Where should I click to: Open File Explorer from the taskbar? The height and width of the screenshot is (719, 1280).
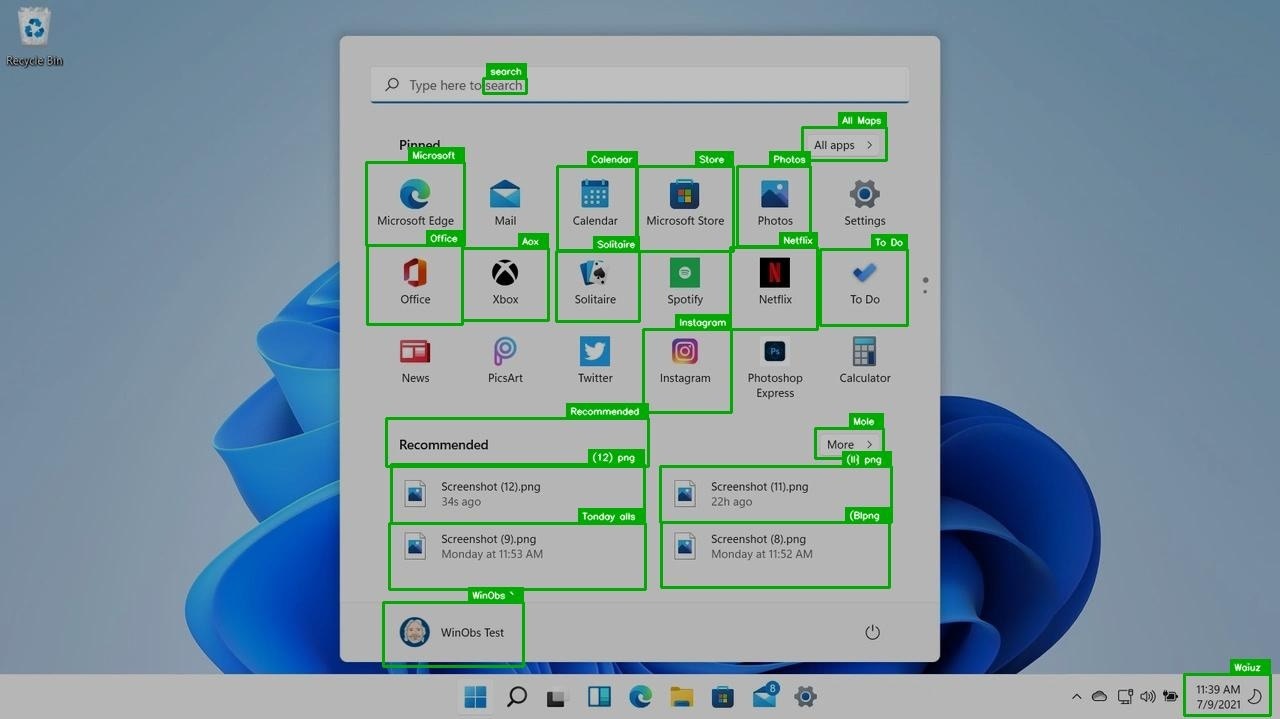682,697
